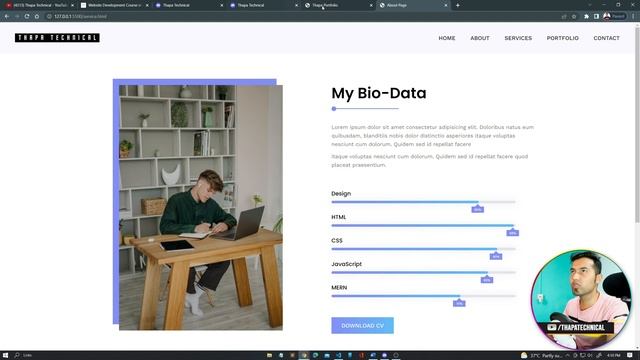This screenshot has width=640, height=360.
Task: Close the Thapa Portfolio tab
Action: (x=371, y=5)
